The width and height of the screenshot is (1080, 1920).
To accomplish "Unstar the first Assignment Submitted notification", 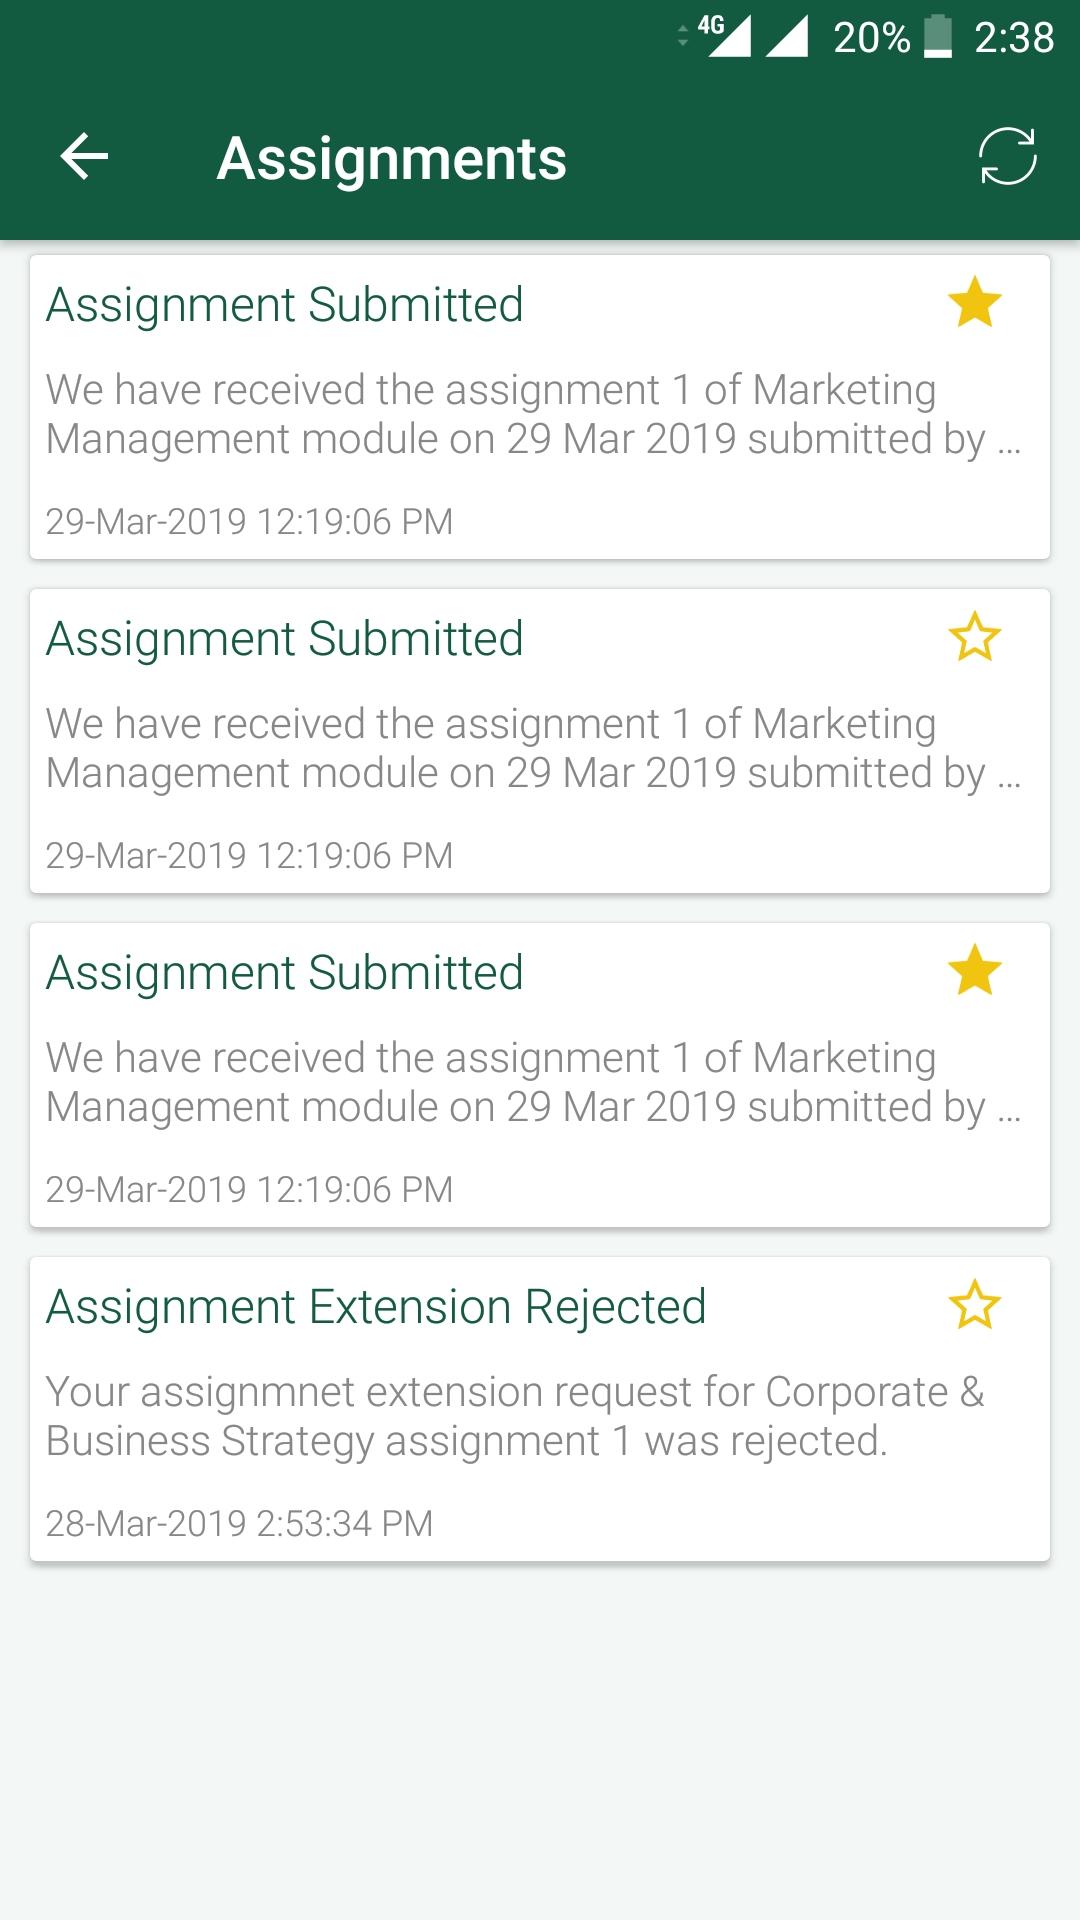I will [x=974, y=303].
